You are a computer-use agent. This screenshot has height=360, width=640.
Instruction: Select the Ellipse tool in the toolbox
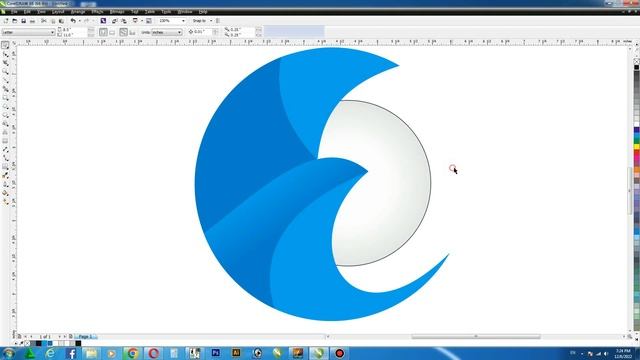[5, 106]
